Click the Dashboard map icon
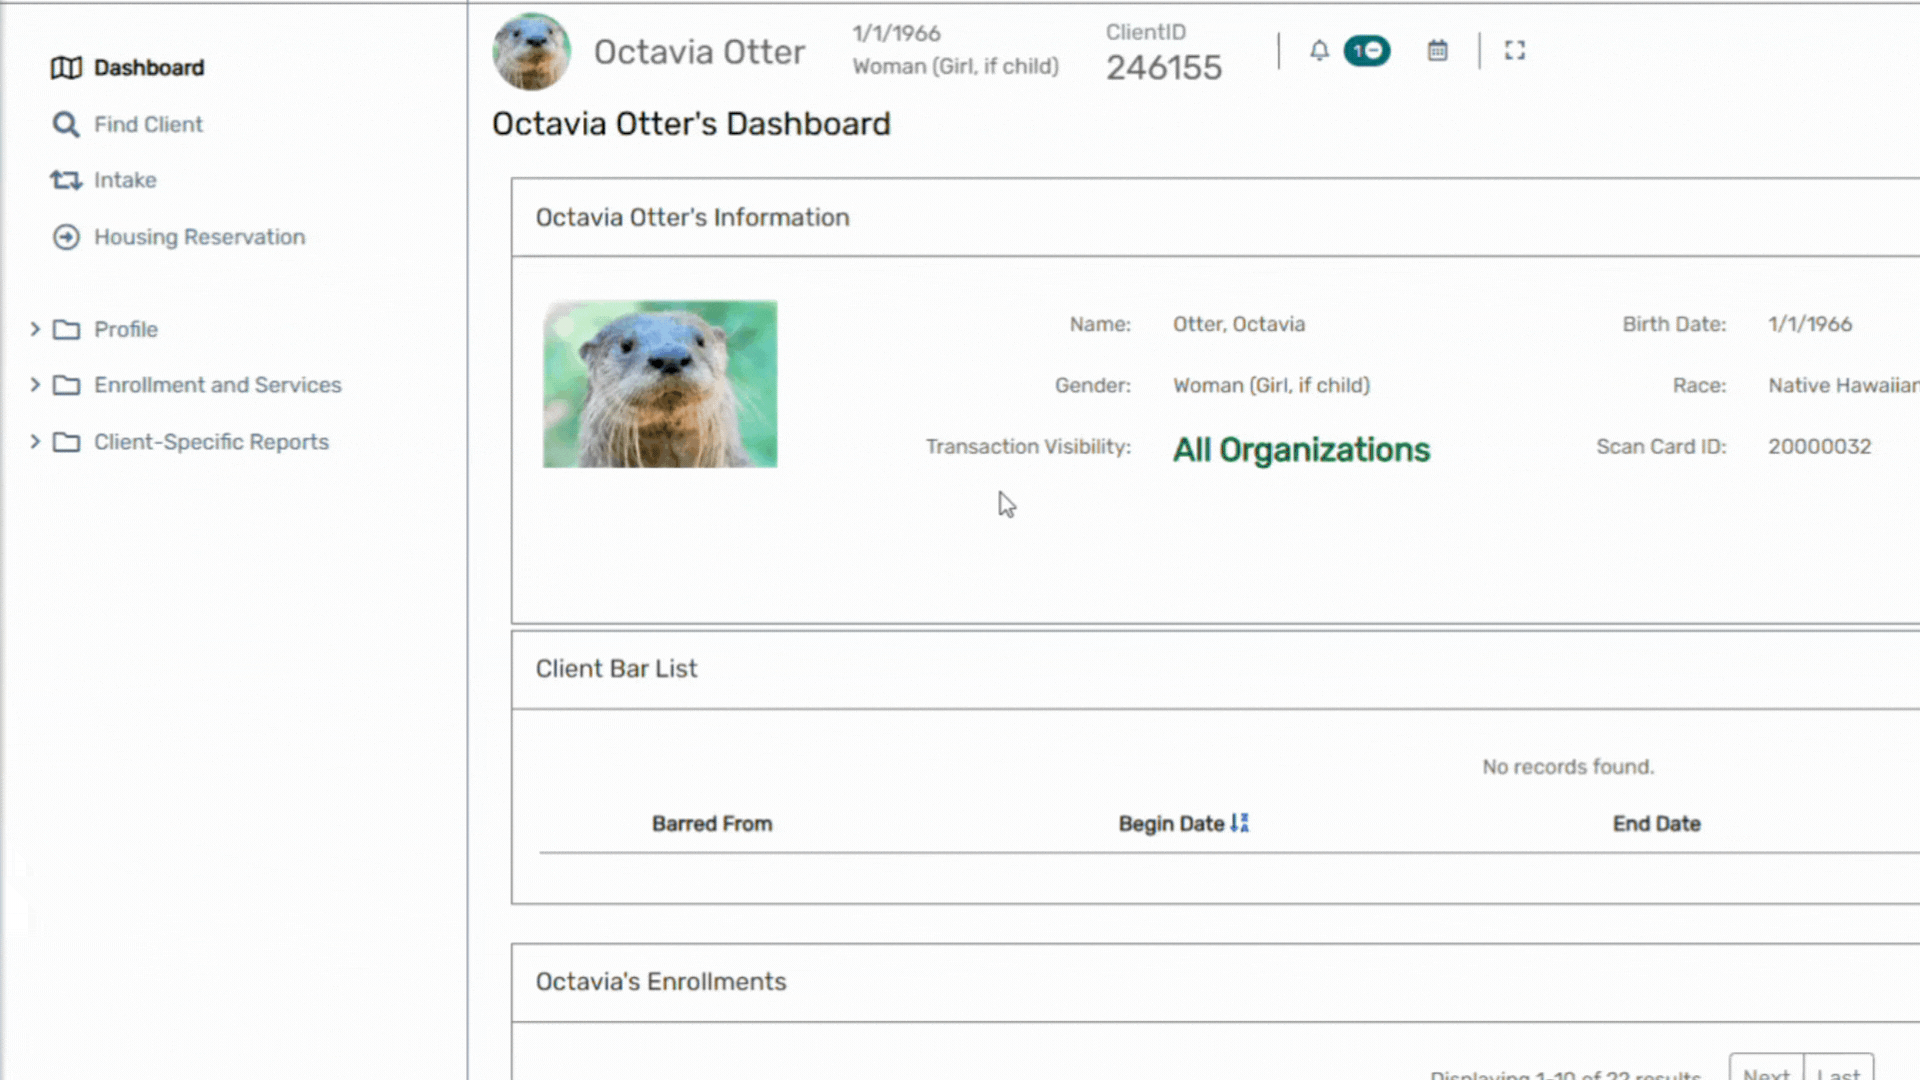Screen dimensions: 1920x1080 pos(66,68)
